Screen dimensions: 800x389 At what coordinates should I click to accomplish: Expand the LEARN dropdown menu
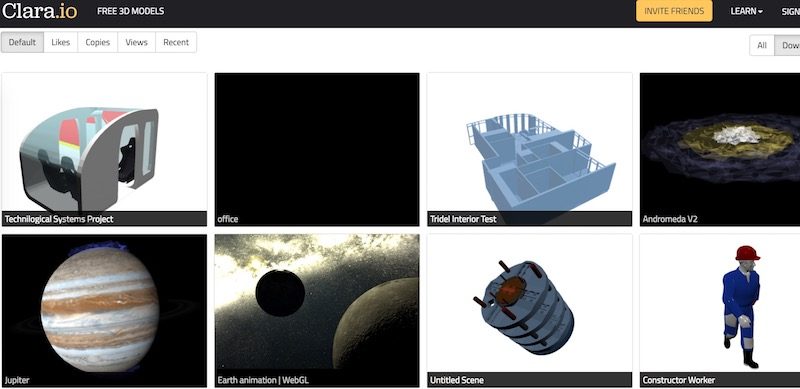(746, 11)
